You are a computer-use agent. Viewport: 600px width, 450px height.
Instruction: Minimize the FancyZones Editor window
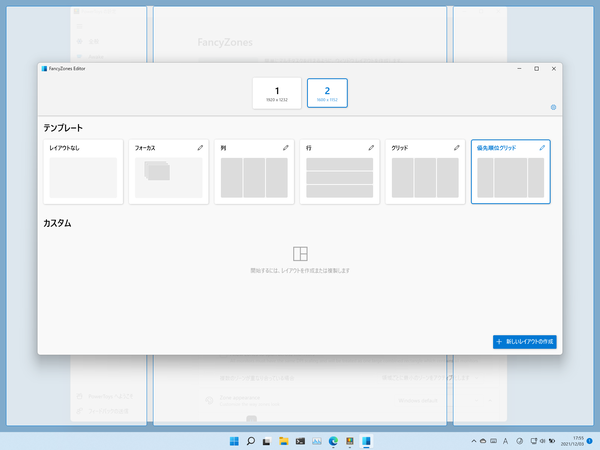click(x=519, y=69)
